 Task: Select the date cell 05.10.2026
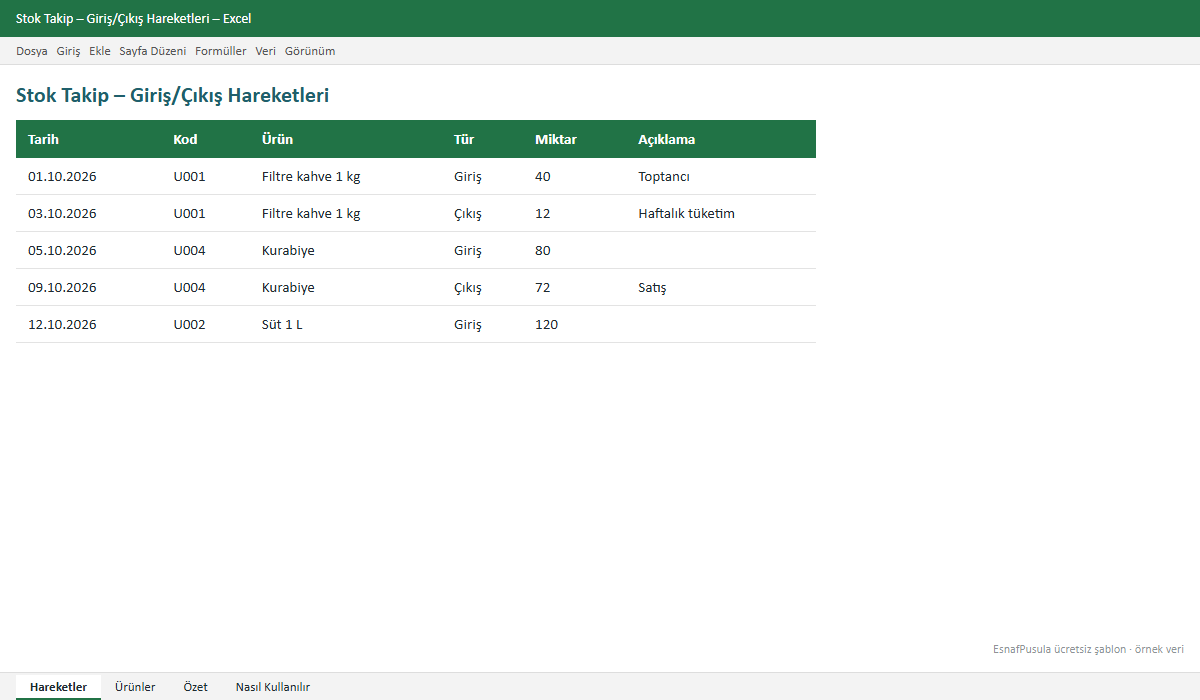click(x=88, y=250)
